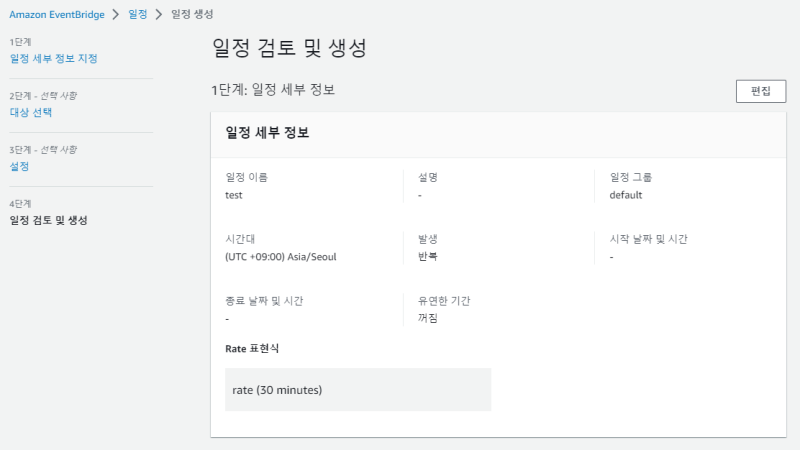Click the schedule name value test
The height and width of the screenshot is (450, 800).
(x=234, y=195)
